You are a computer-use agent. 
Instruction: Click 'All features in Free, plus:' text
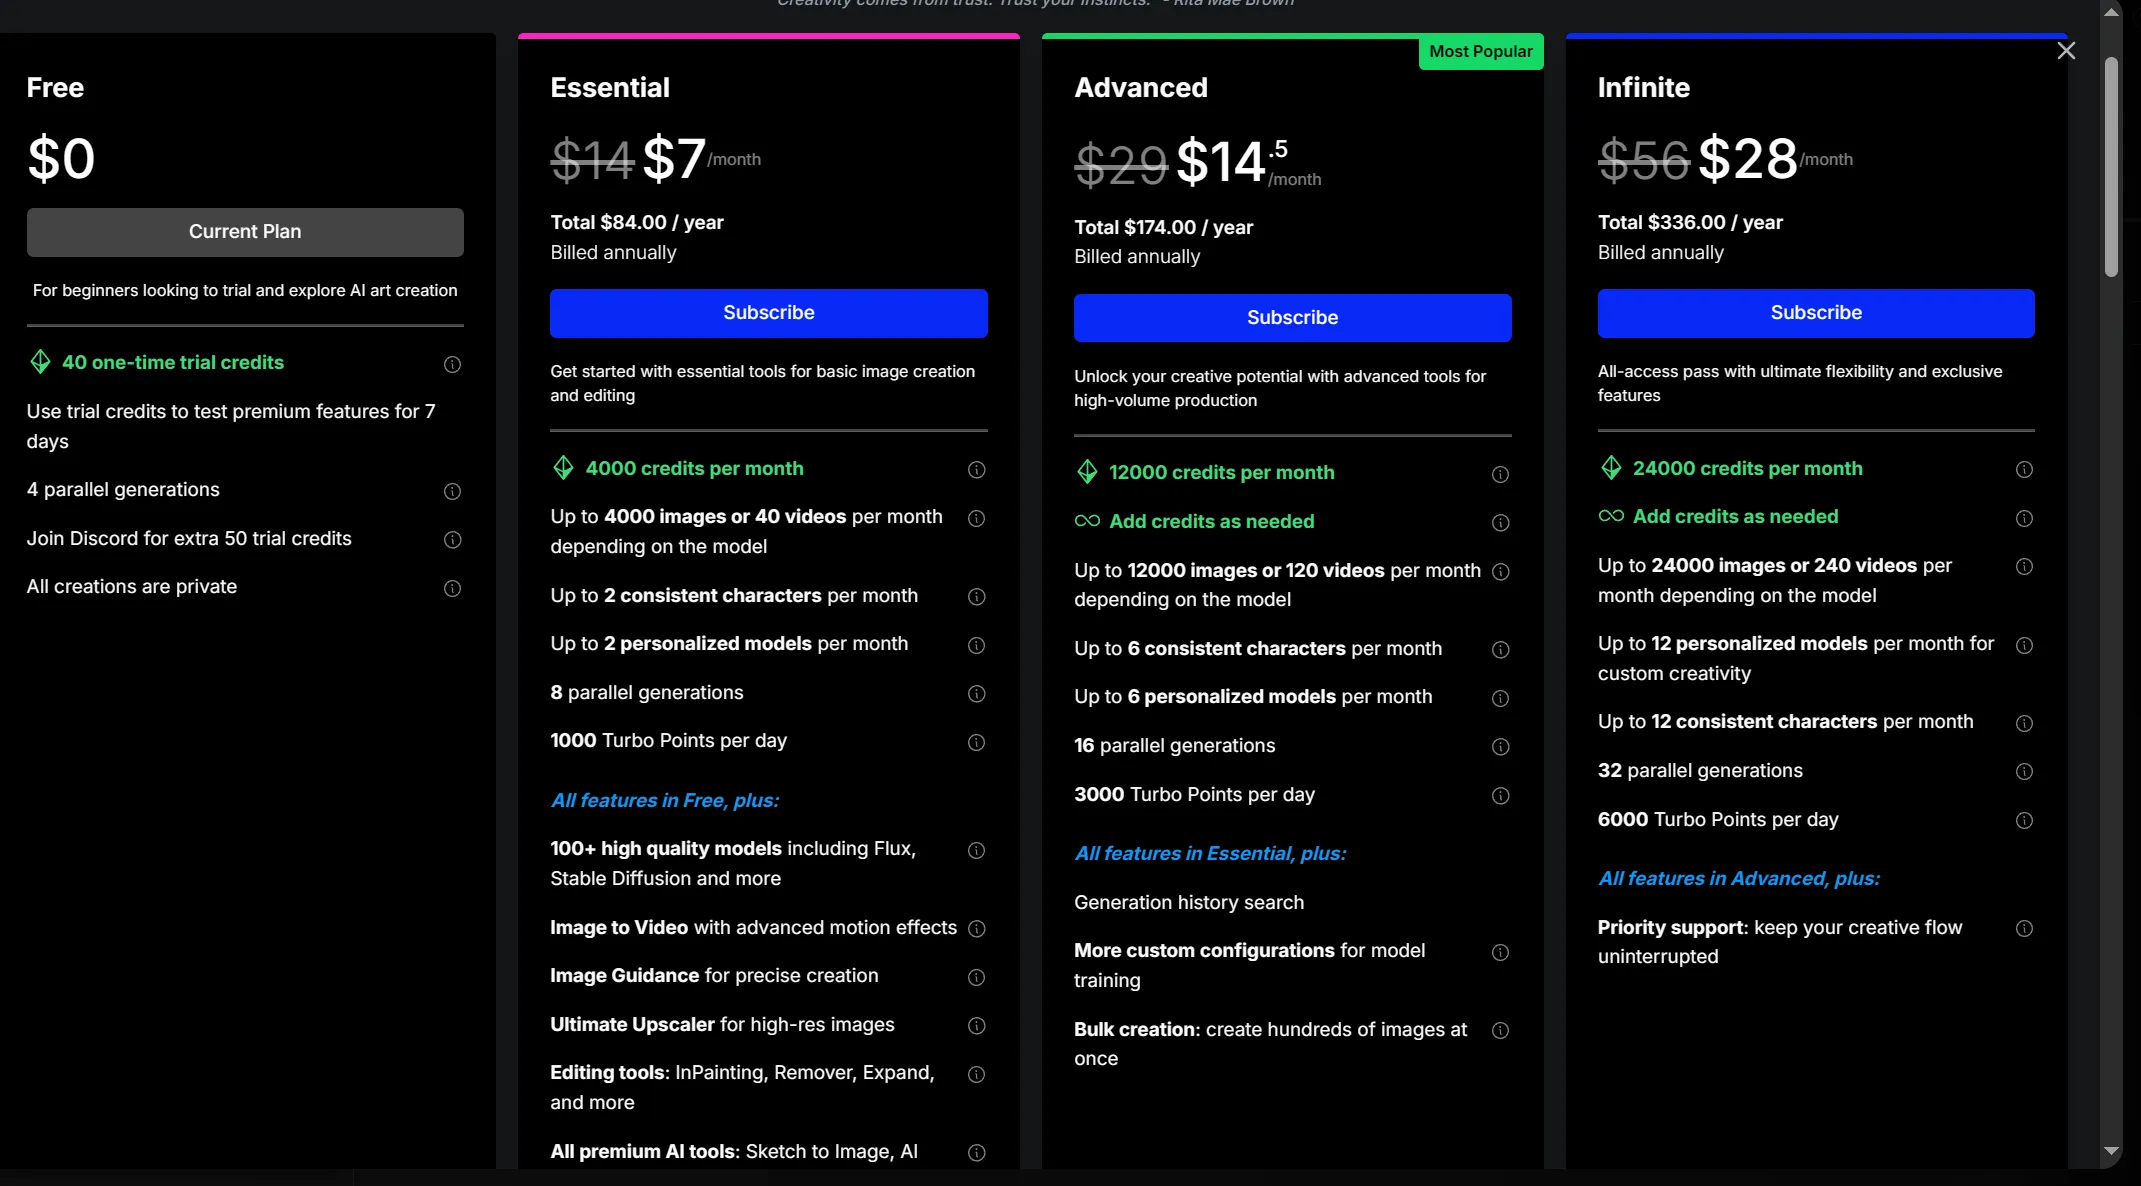coord(665,801)
